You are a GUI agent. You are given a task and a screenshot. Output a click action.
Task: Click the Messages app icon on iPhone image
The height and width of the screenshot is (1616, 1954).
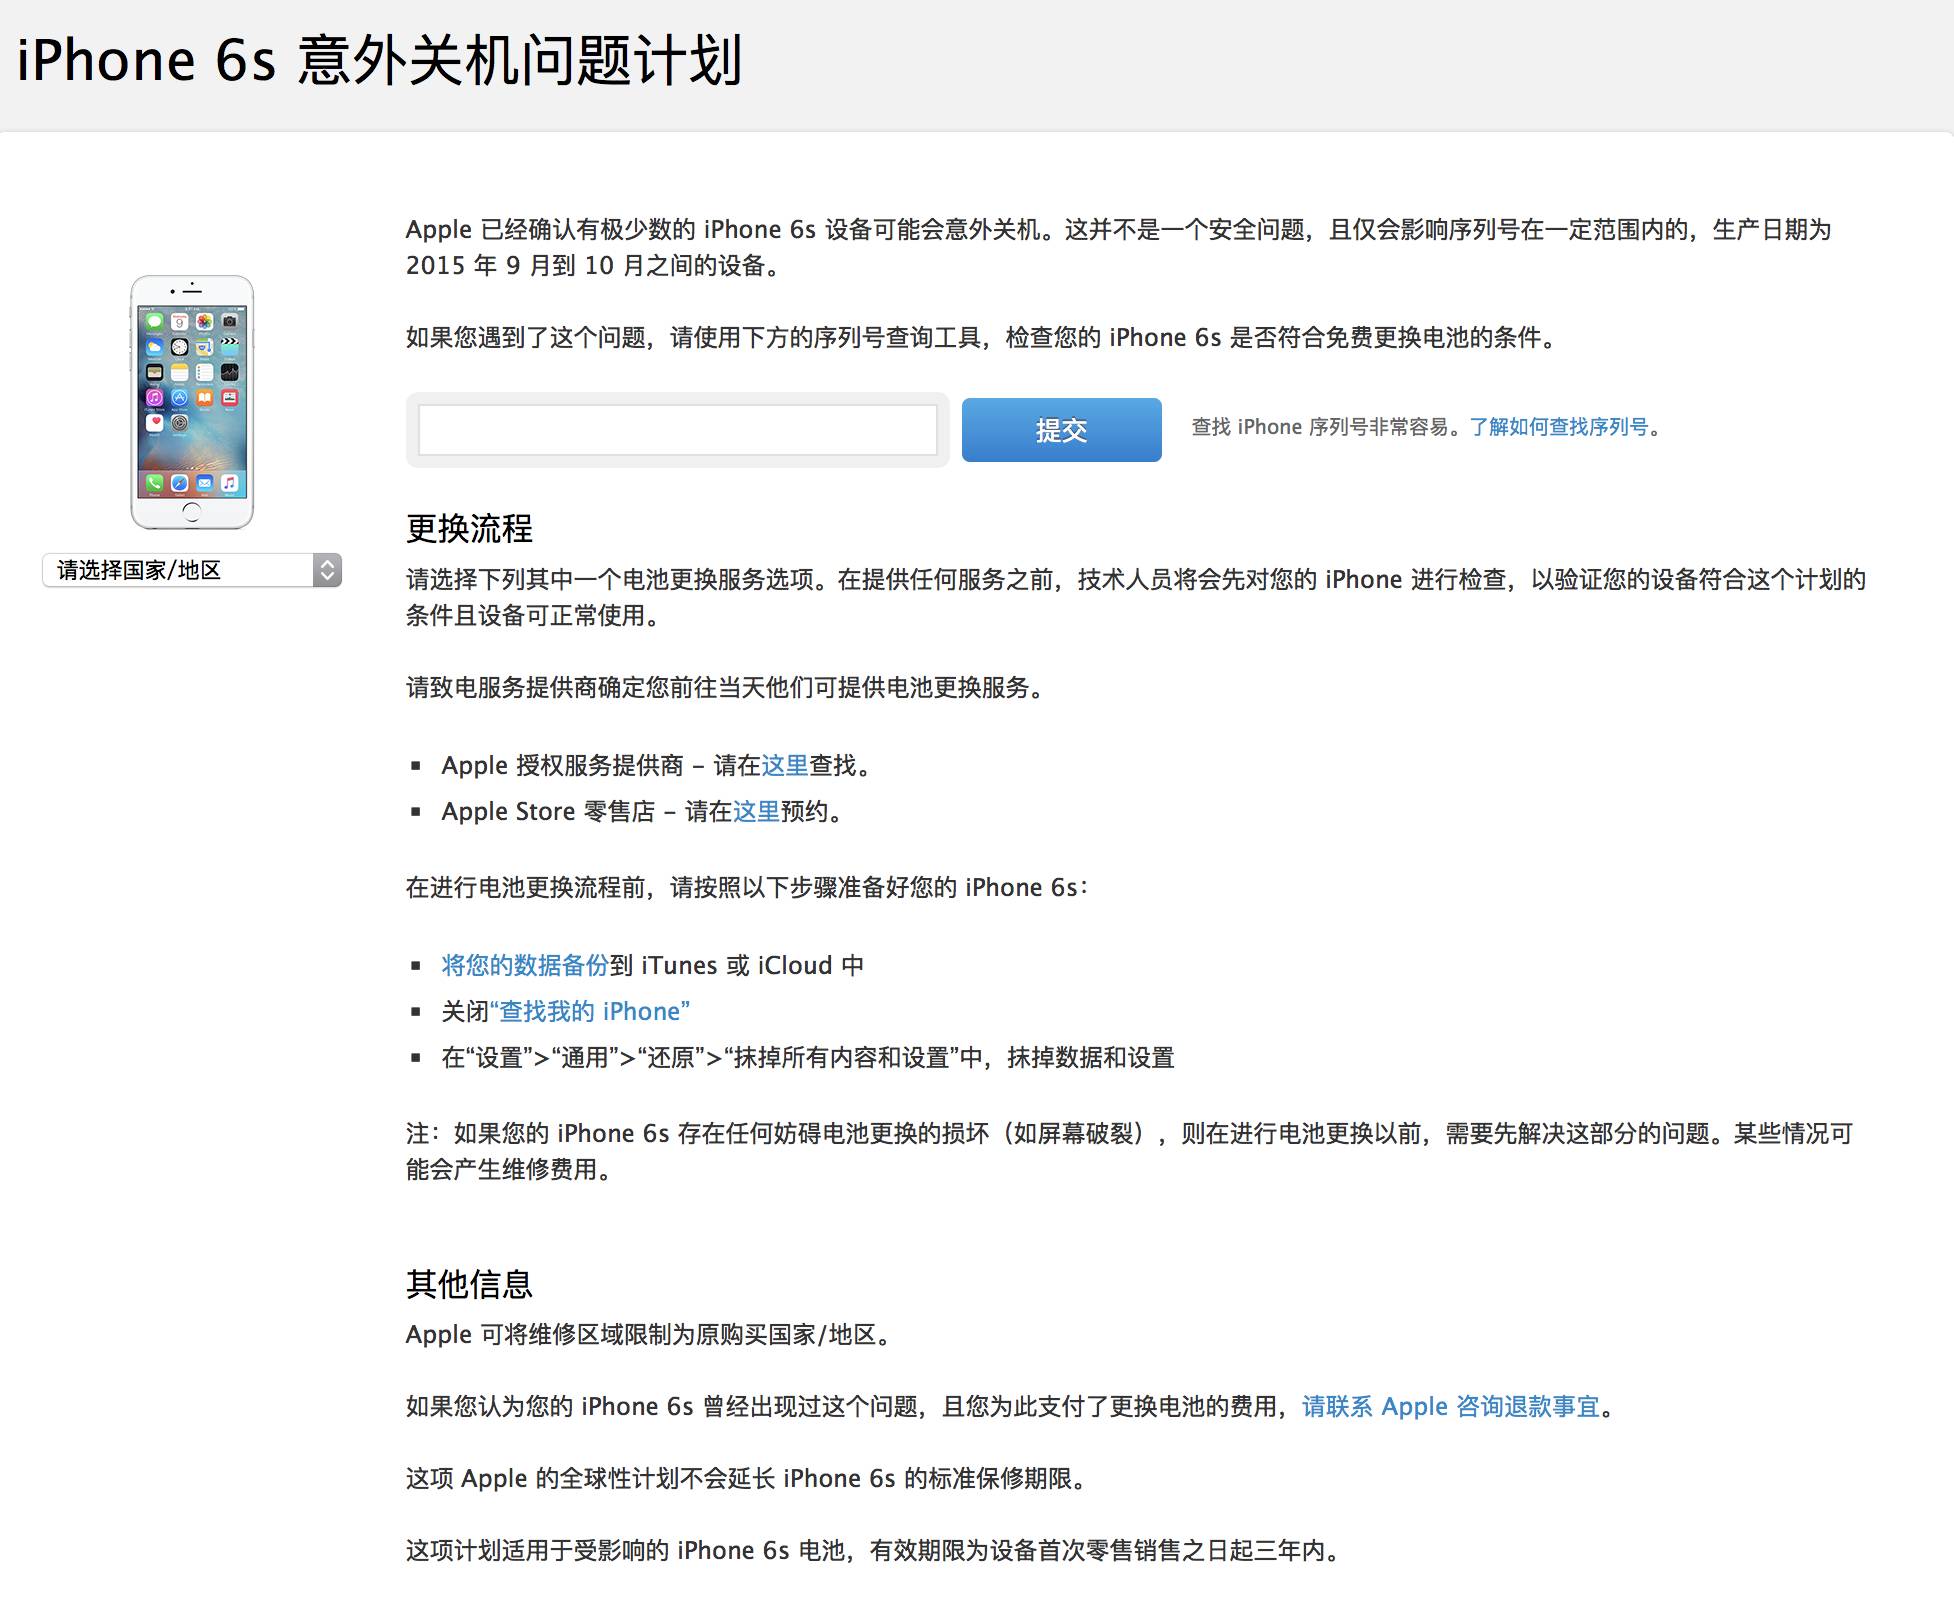[155, 322]
